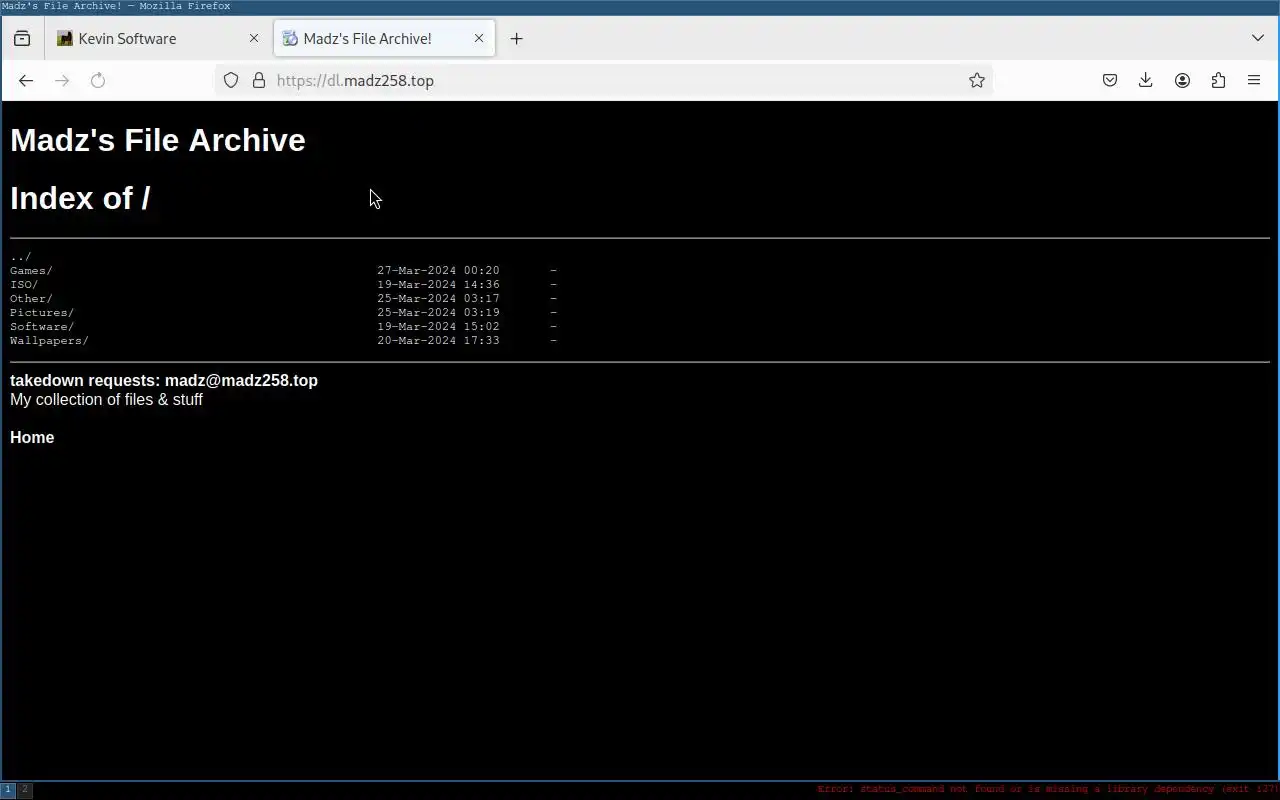Click the date 19-Mar-2024 14:36
1280x800 pixels.
point(438,285)
